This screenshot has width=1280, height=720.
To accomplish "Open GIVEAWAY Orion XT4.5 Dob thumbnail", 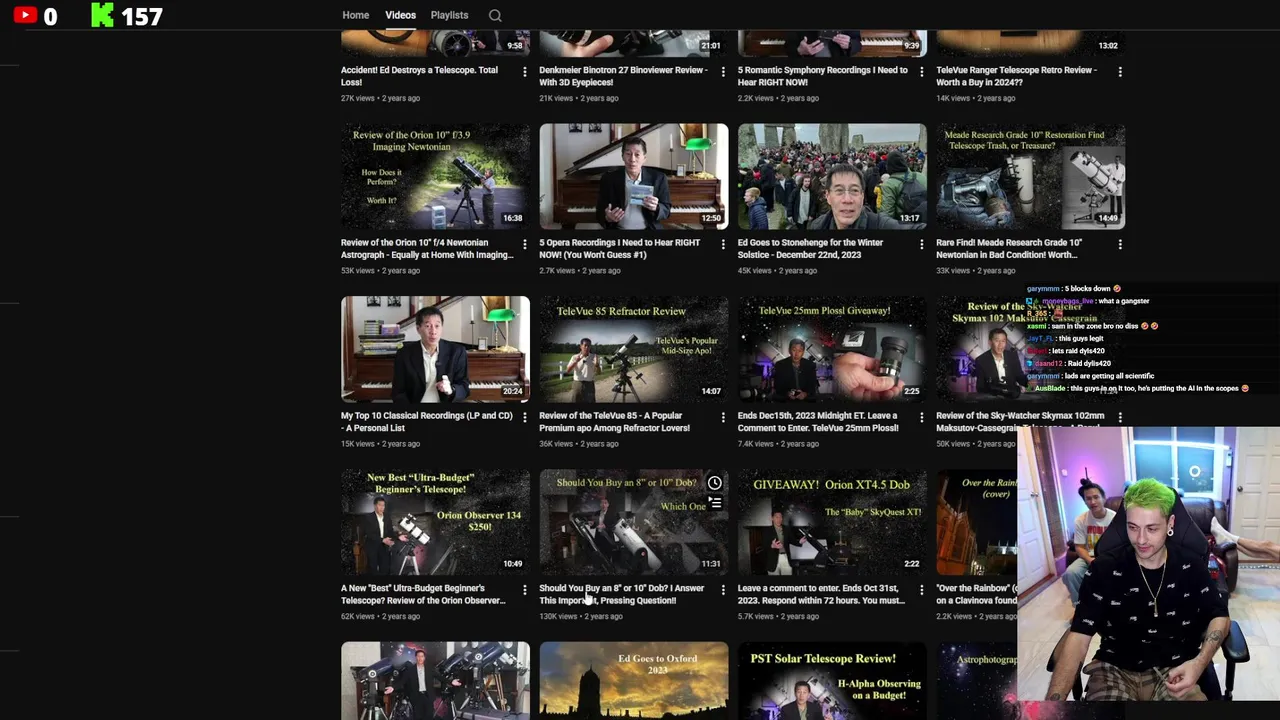I will click(832, 522).
